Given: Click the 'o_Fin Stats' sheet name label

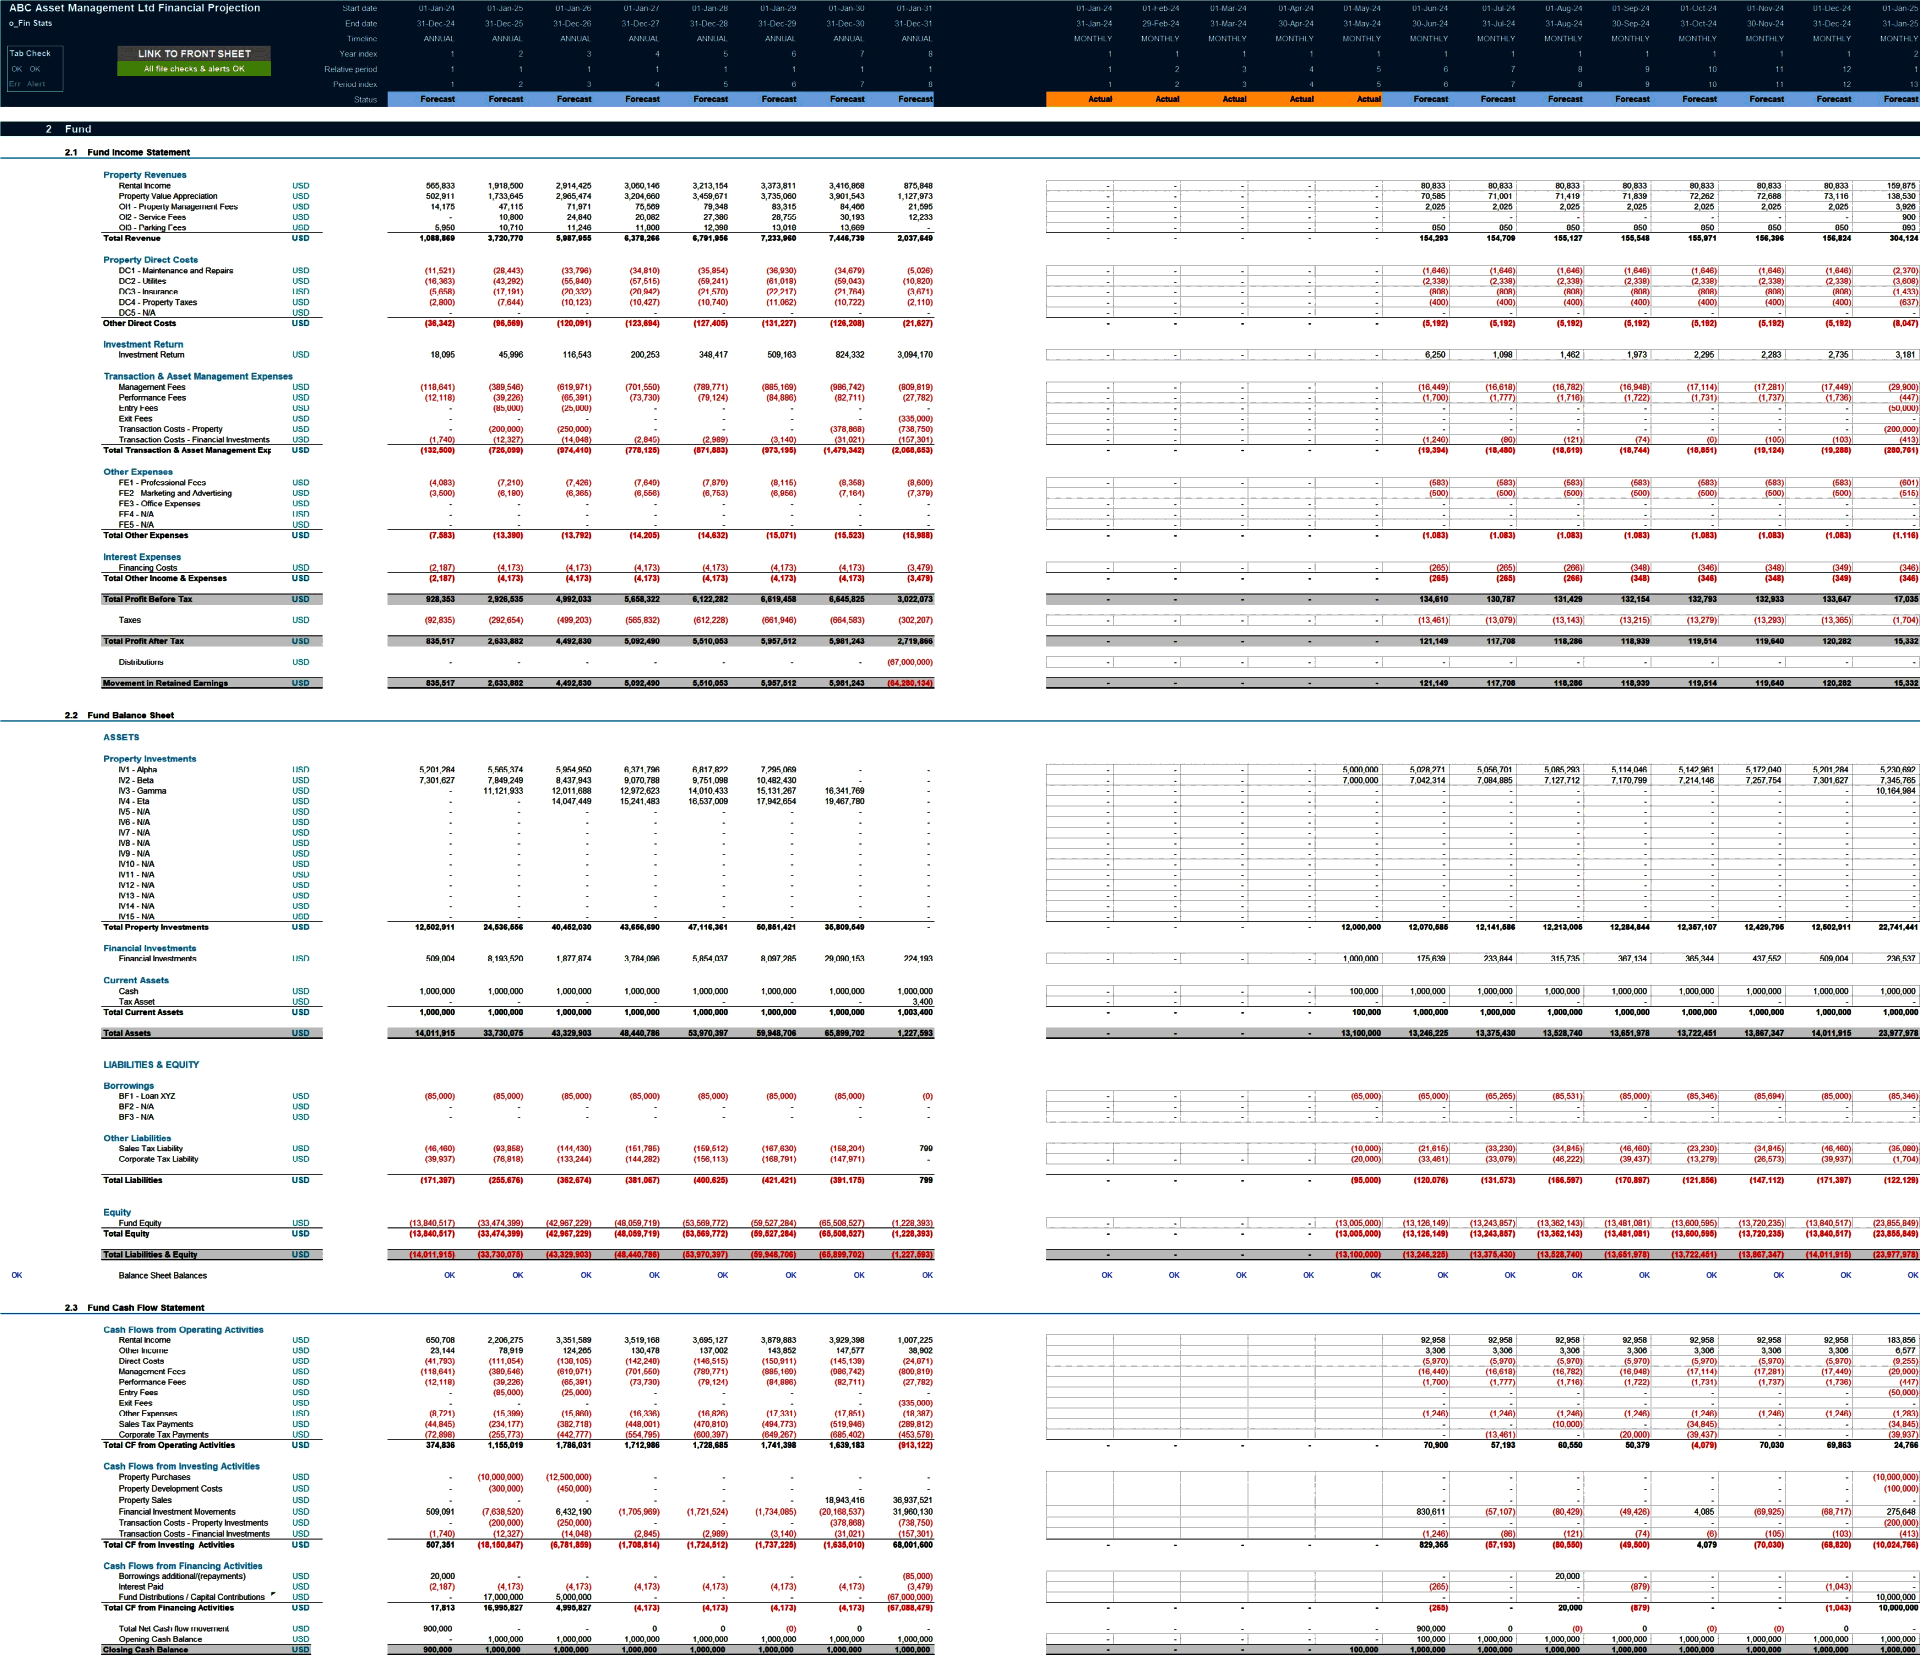Looking at the screenshot, I should (x=31, y=23).
